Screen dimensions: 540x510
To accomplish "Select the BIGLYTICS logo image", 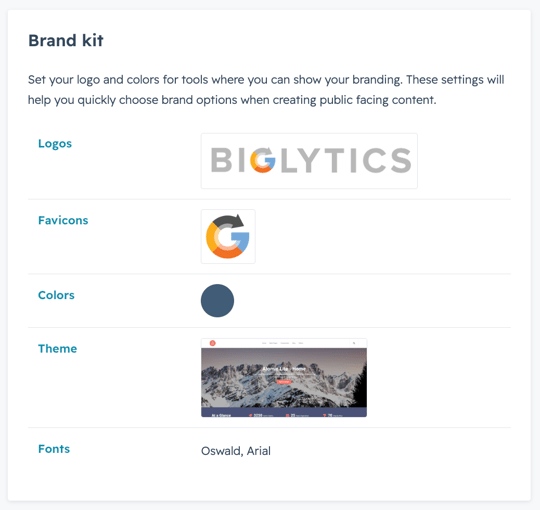I will (x=309, y=161).
